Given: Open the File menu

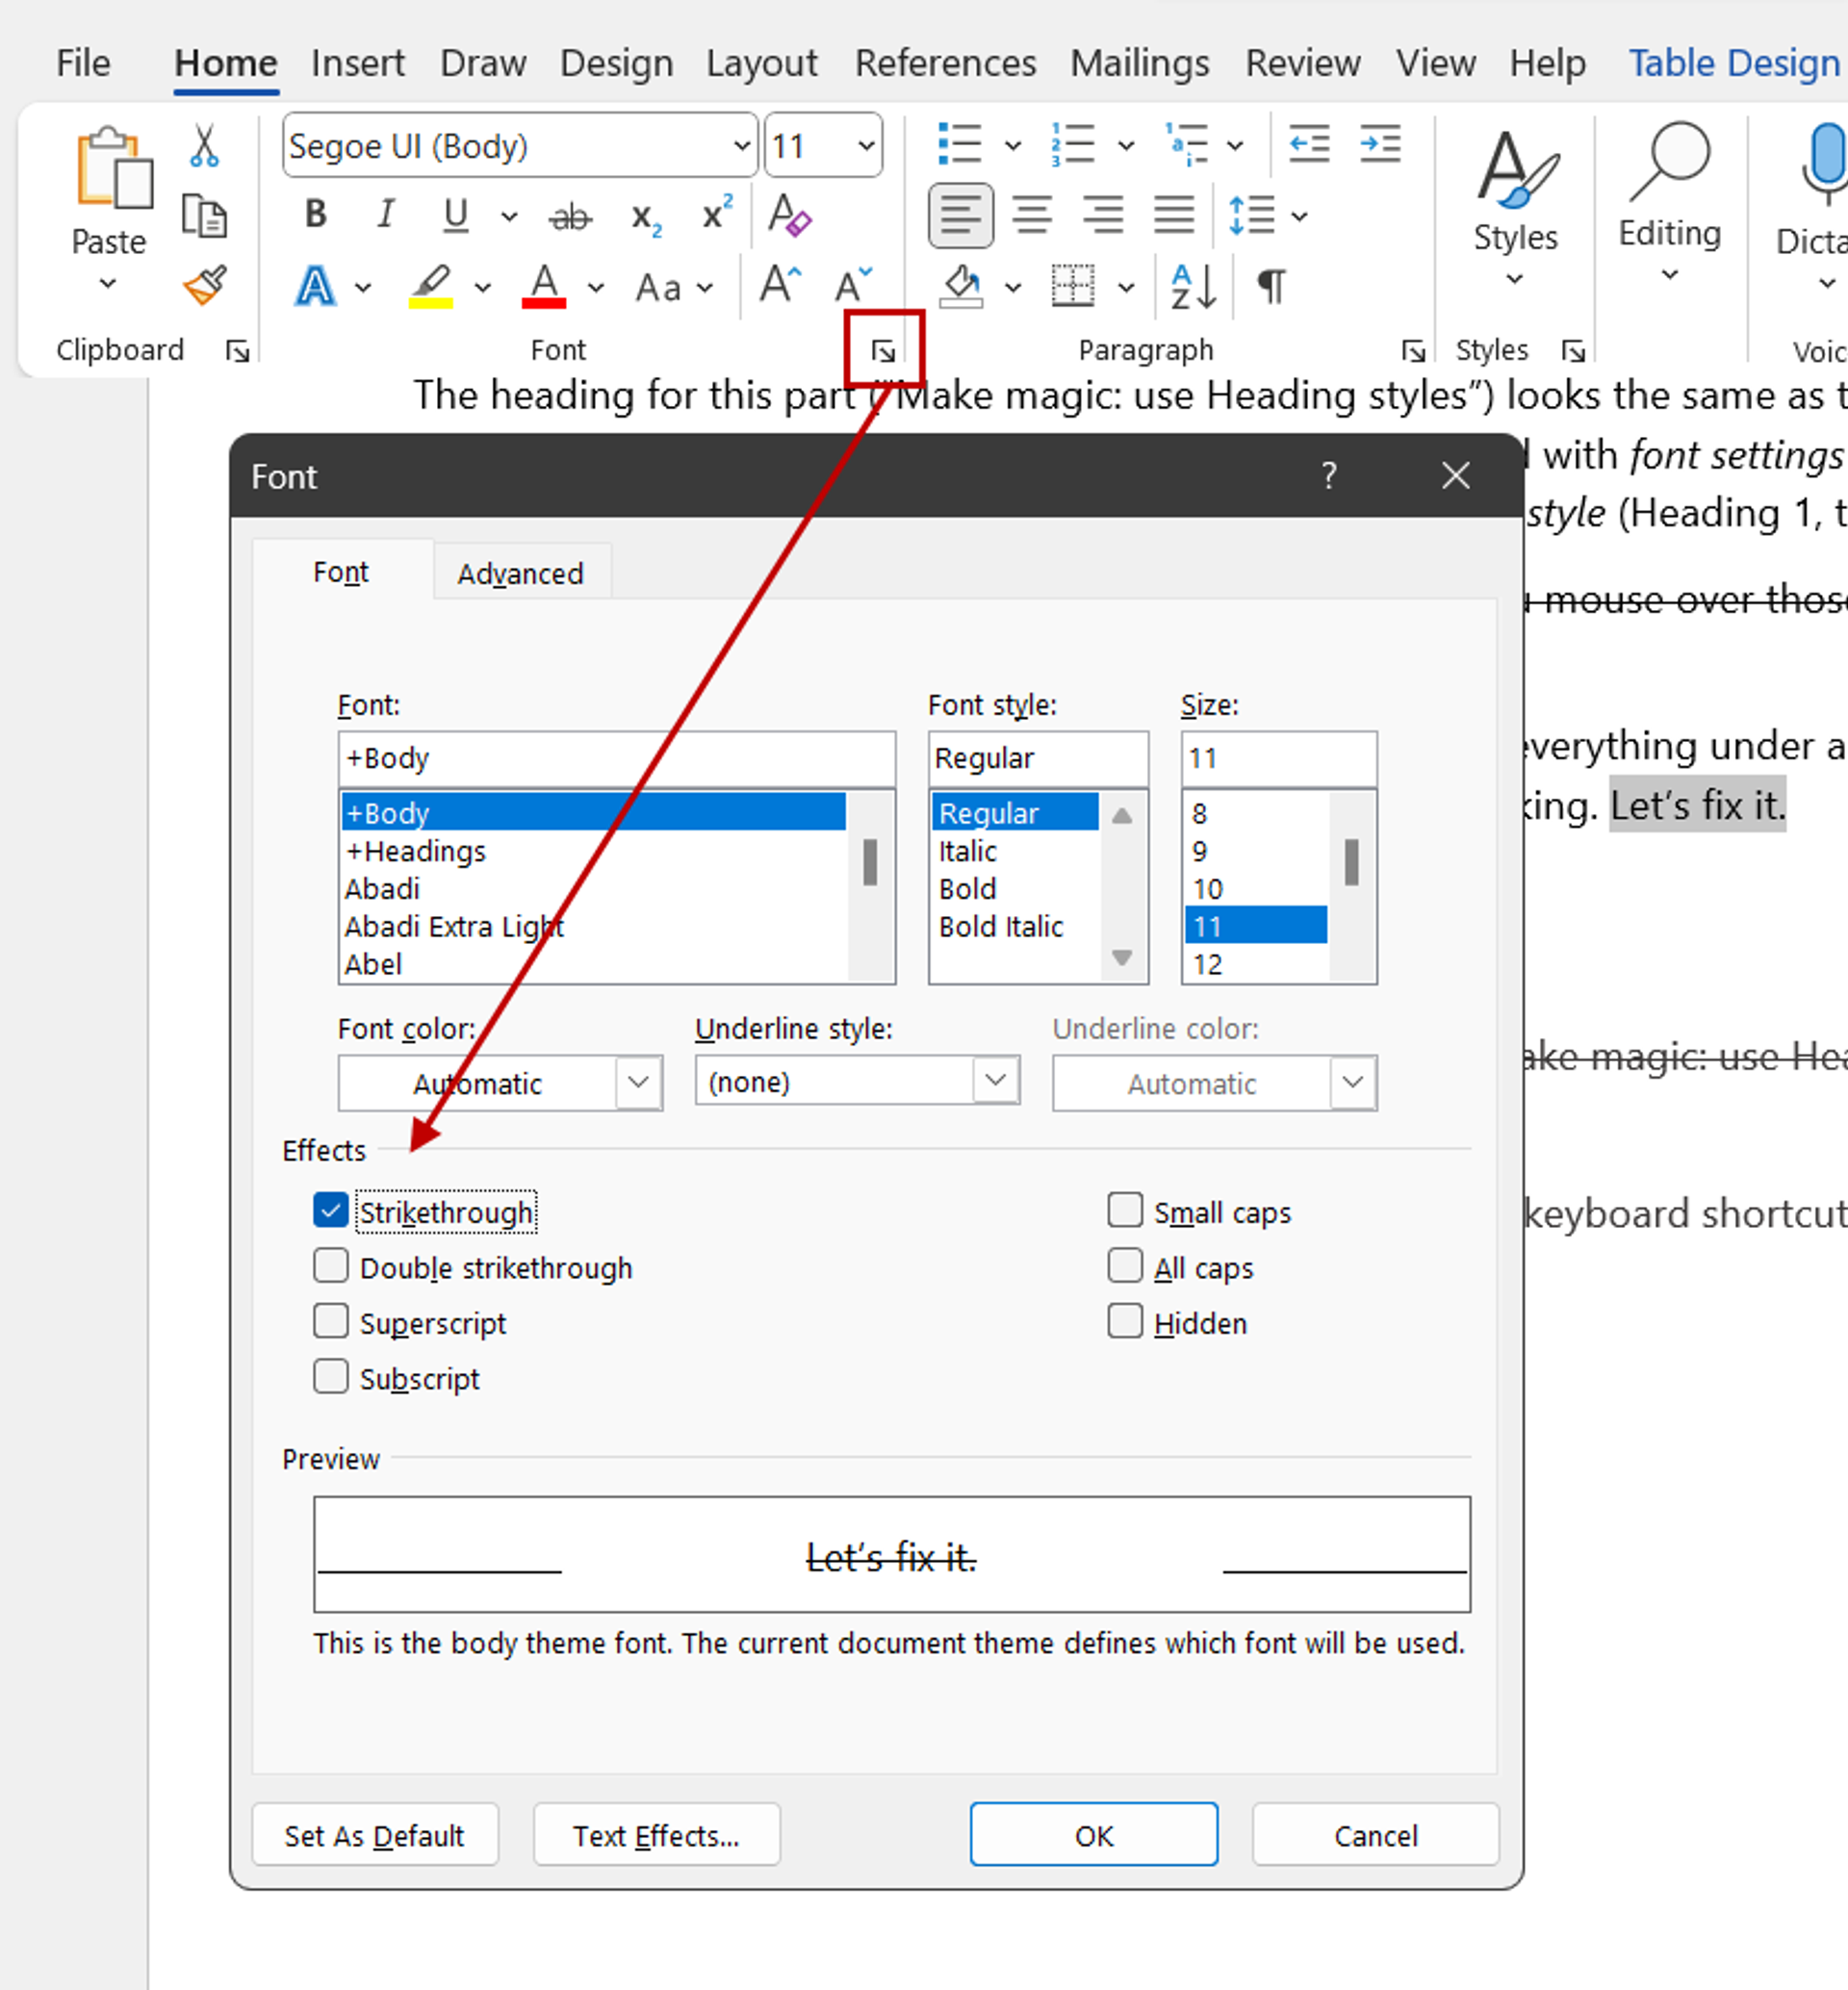Looking at the screenshot, I should (x=83, y=63).
